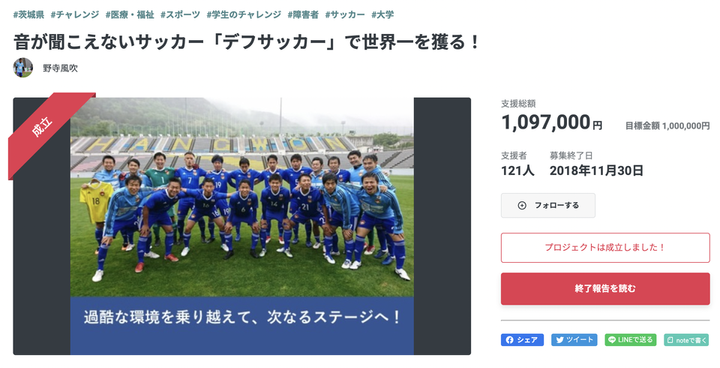The width and height of the screenshot is (720, 368).
Task: Open the #大学 tag
Action: tap(382, 15)
